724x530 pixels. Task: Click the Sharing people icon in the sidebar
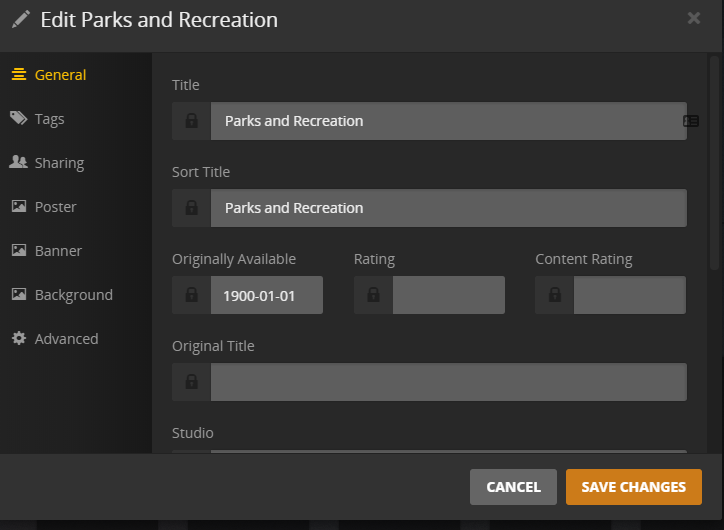[19, 162]
